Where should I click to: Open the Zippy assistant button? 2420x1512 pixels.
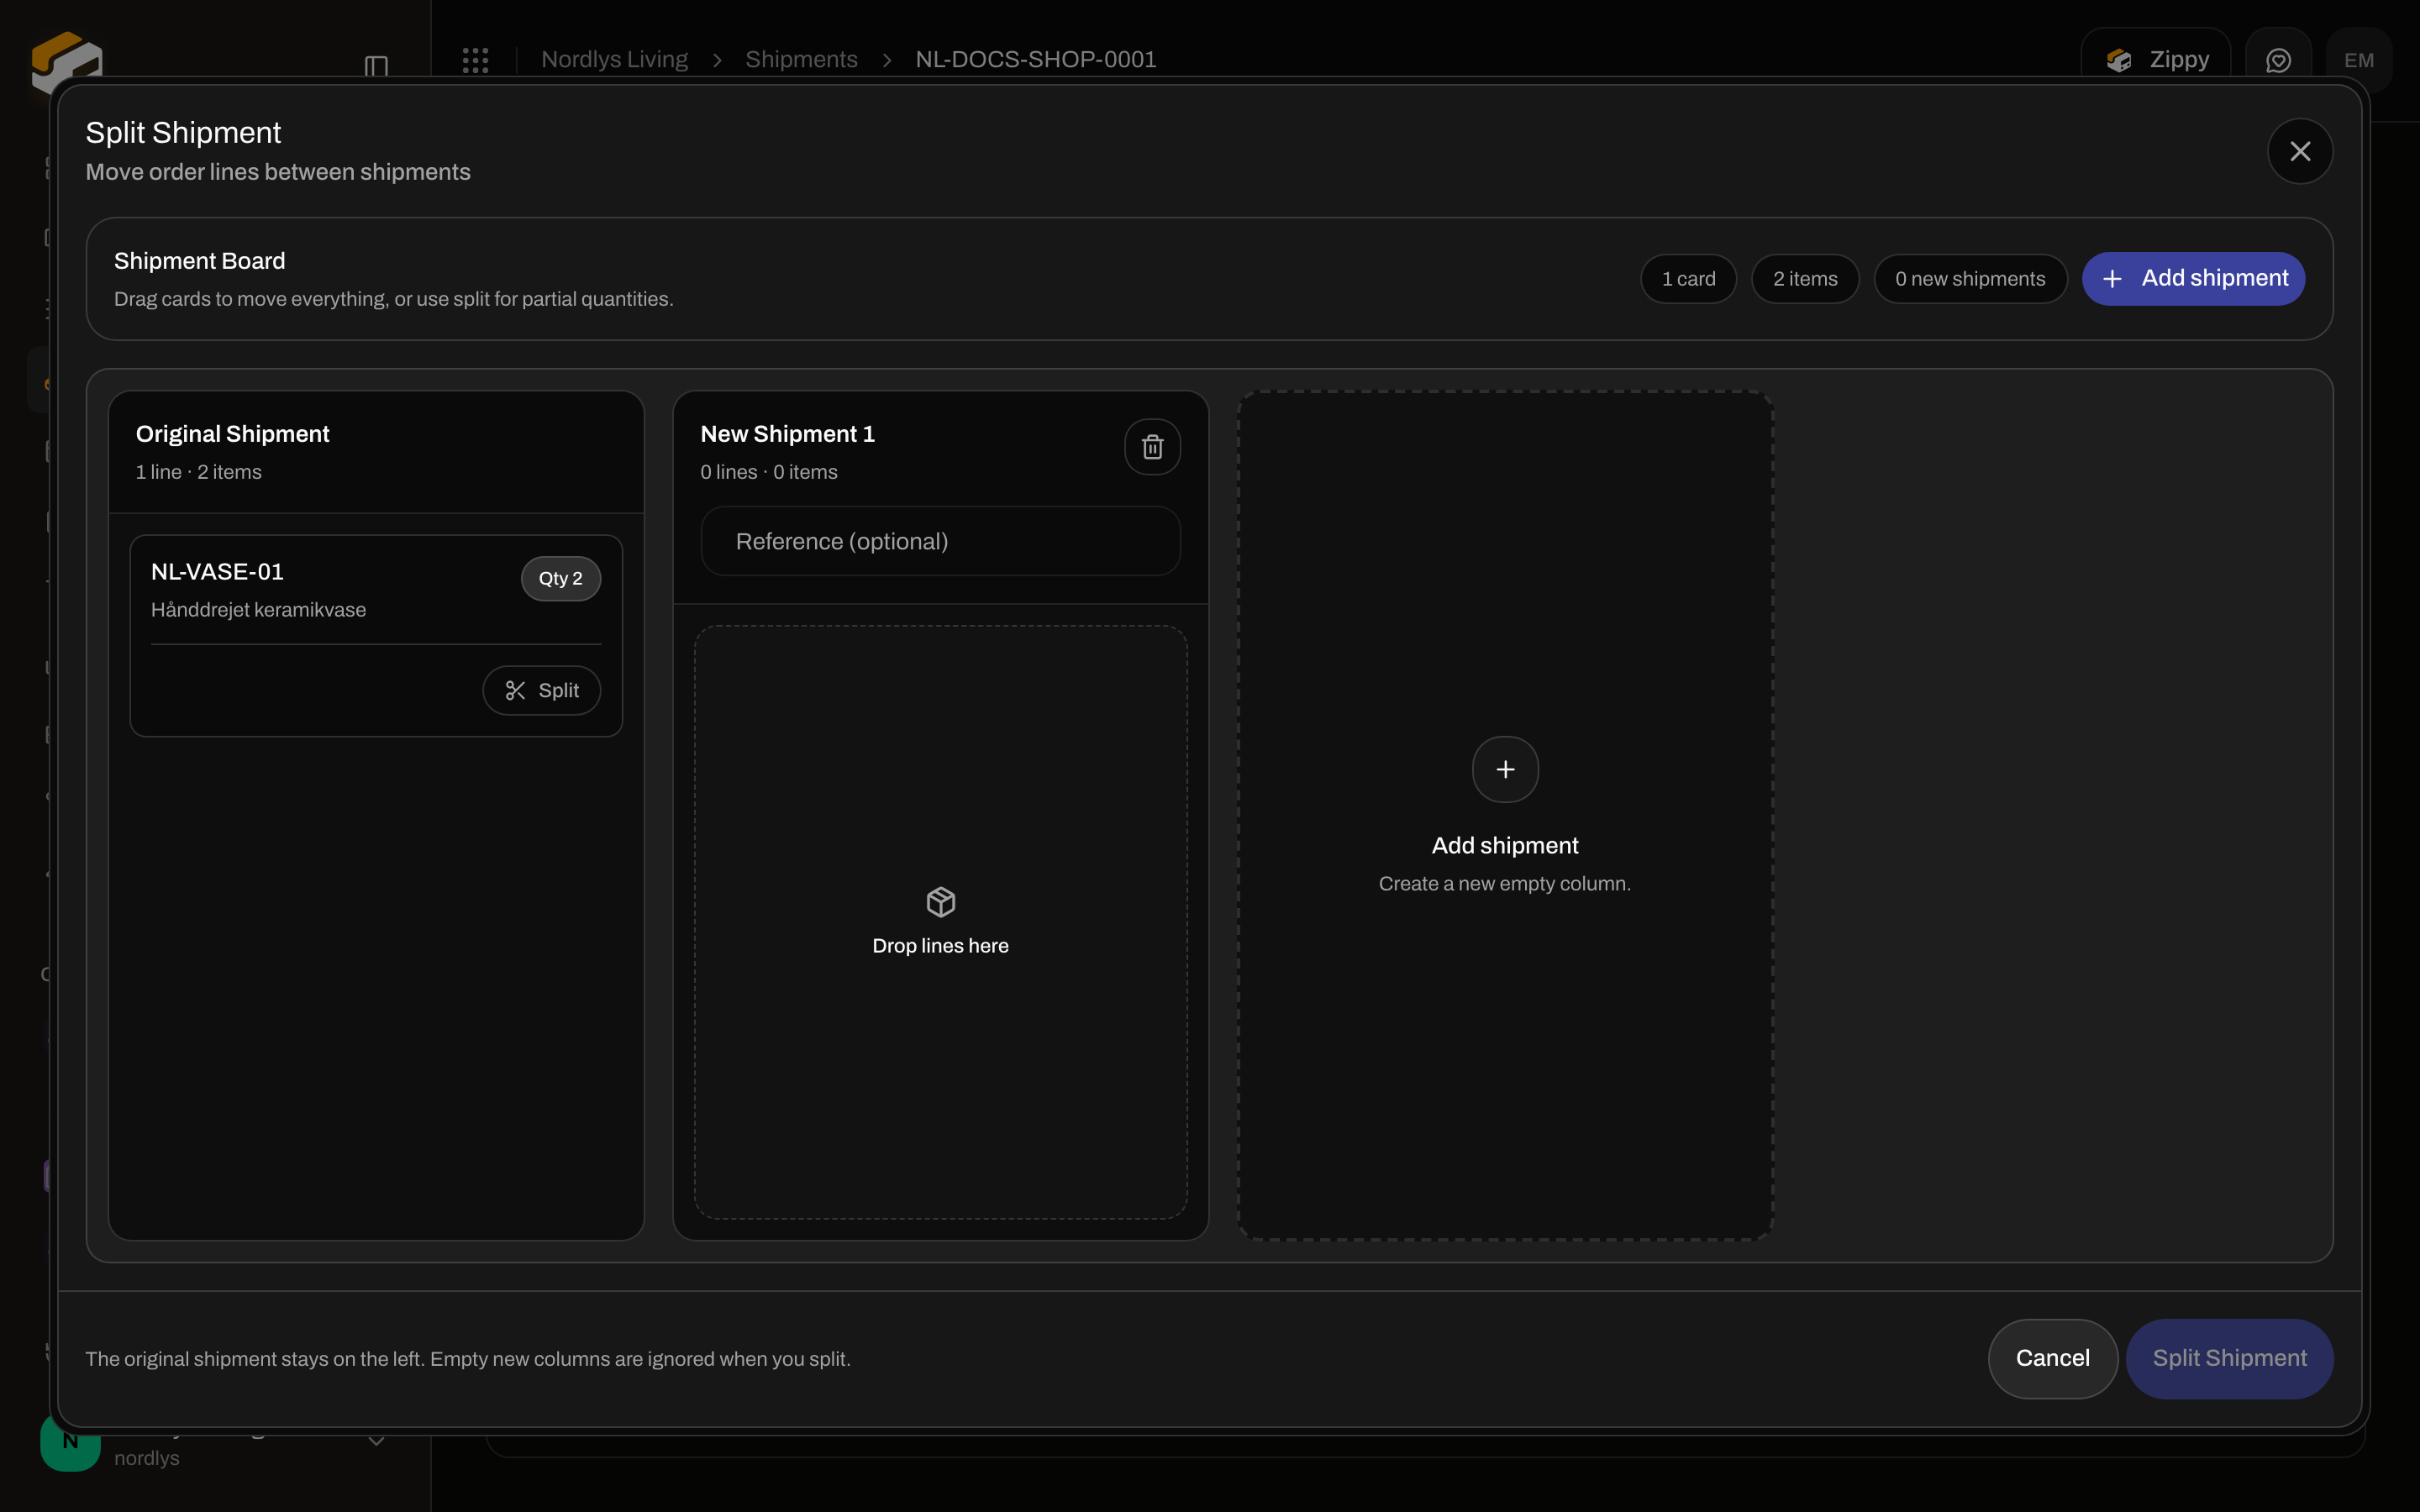[2156, 60]
